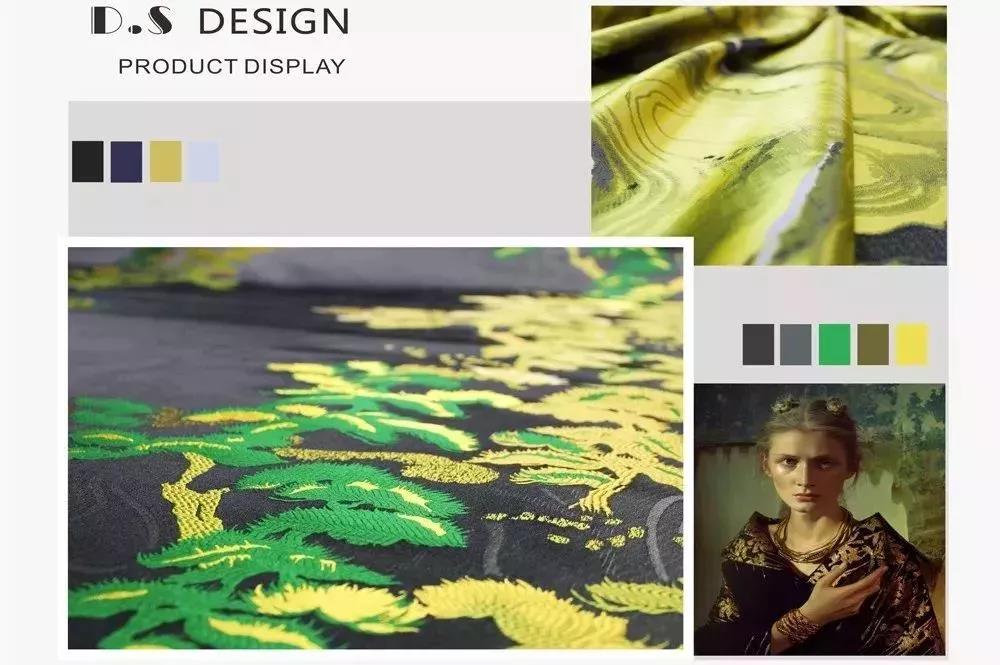This screenshot has width=1000, height=665.
Task: Click the dark charcoal swatch in right palette
Action: point(758,344)
